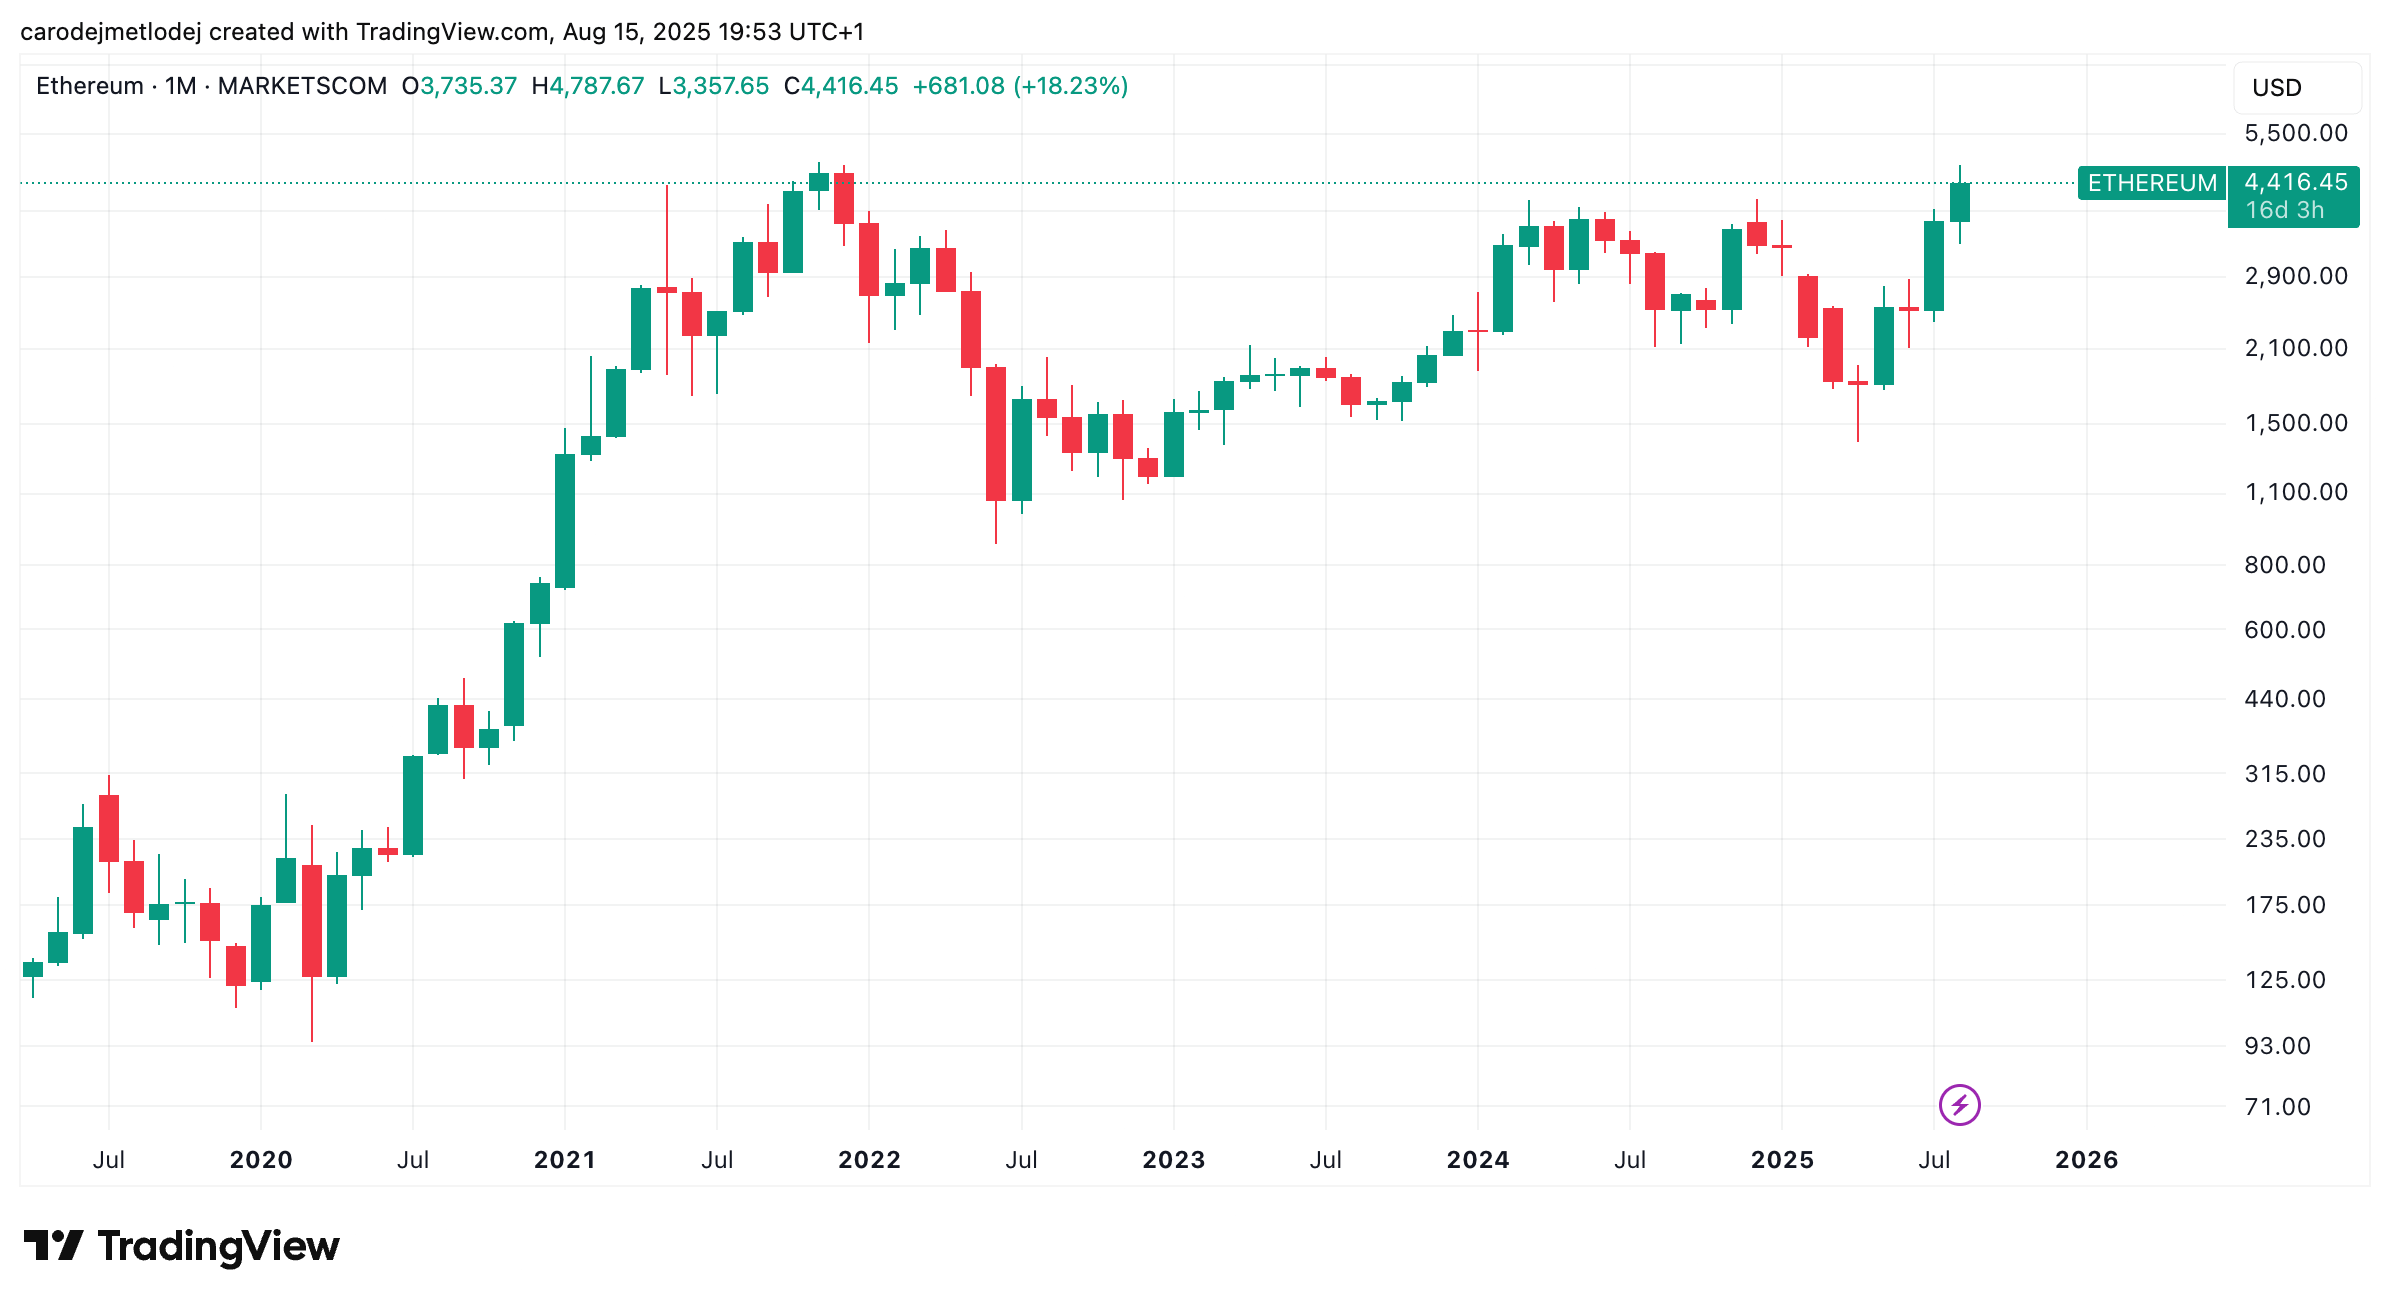Click the 16d 3h countdown label
Viewport: 2390px width, 1306px height.
pos(2285,210)
